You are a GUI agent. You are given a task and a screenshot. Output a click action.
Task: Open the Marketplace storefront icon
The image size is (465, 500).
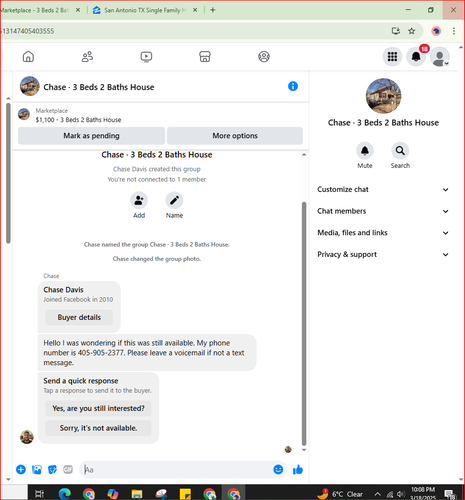click(205, 57)
